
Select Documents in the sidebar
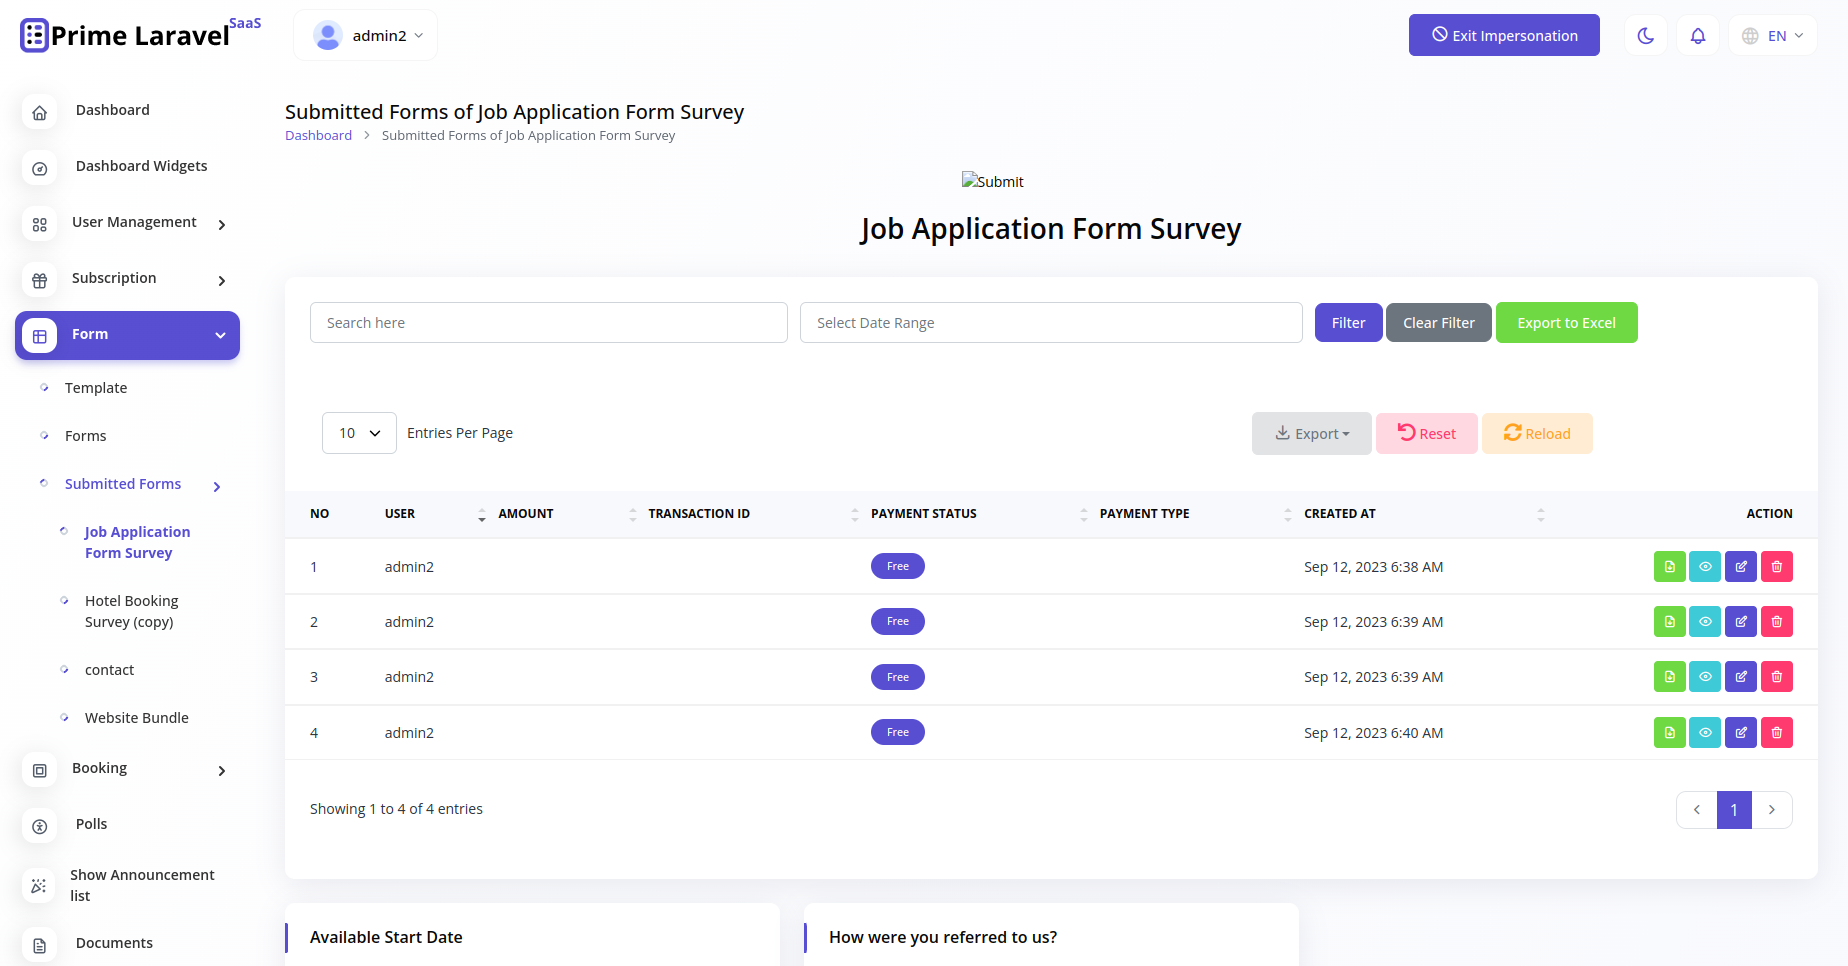113,943
